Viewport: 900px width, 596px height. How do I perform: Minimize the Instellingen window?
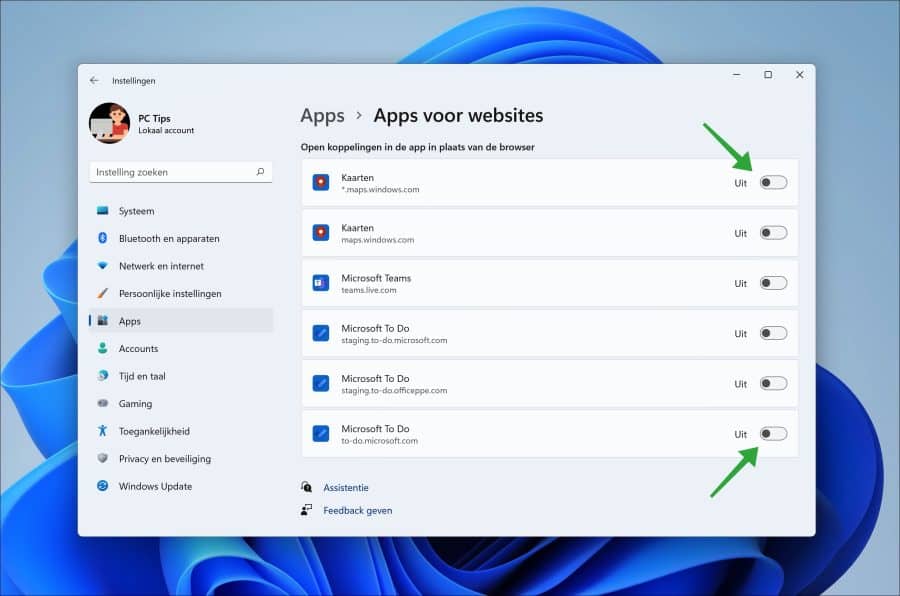pos(736,75)
